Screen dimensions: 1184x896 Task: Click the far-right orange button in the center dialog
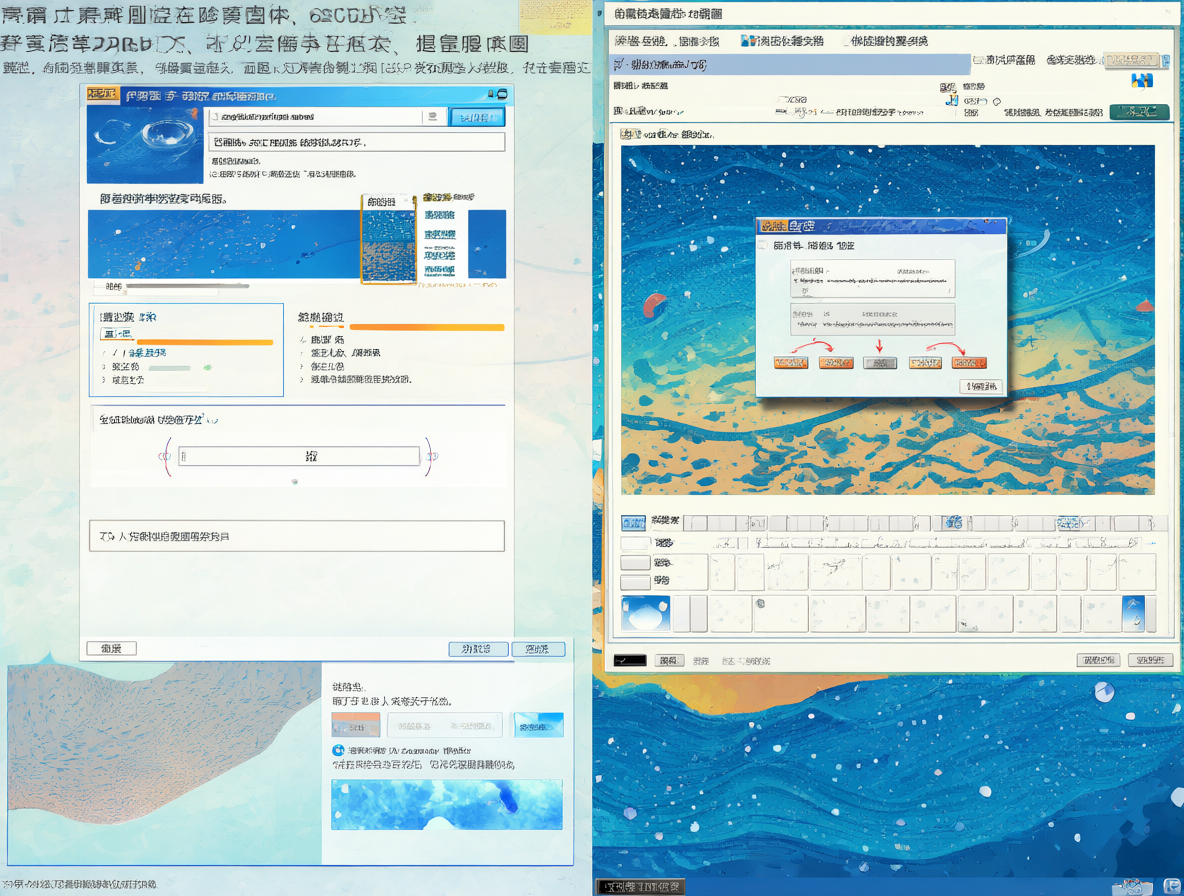pyautogui.click(x=969, y=363)
